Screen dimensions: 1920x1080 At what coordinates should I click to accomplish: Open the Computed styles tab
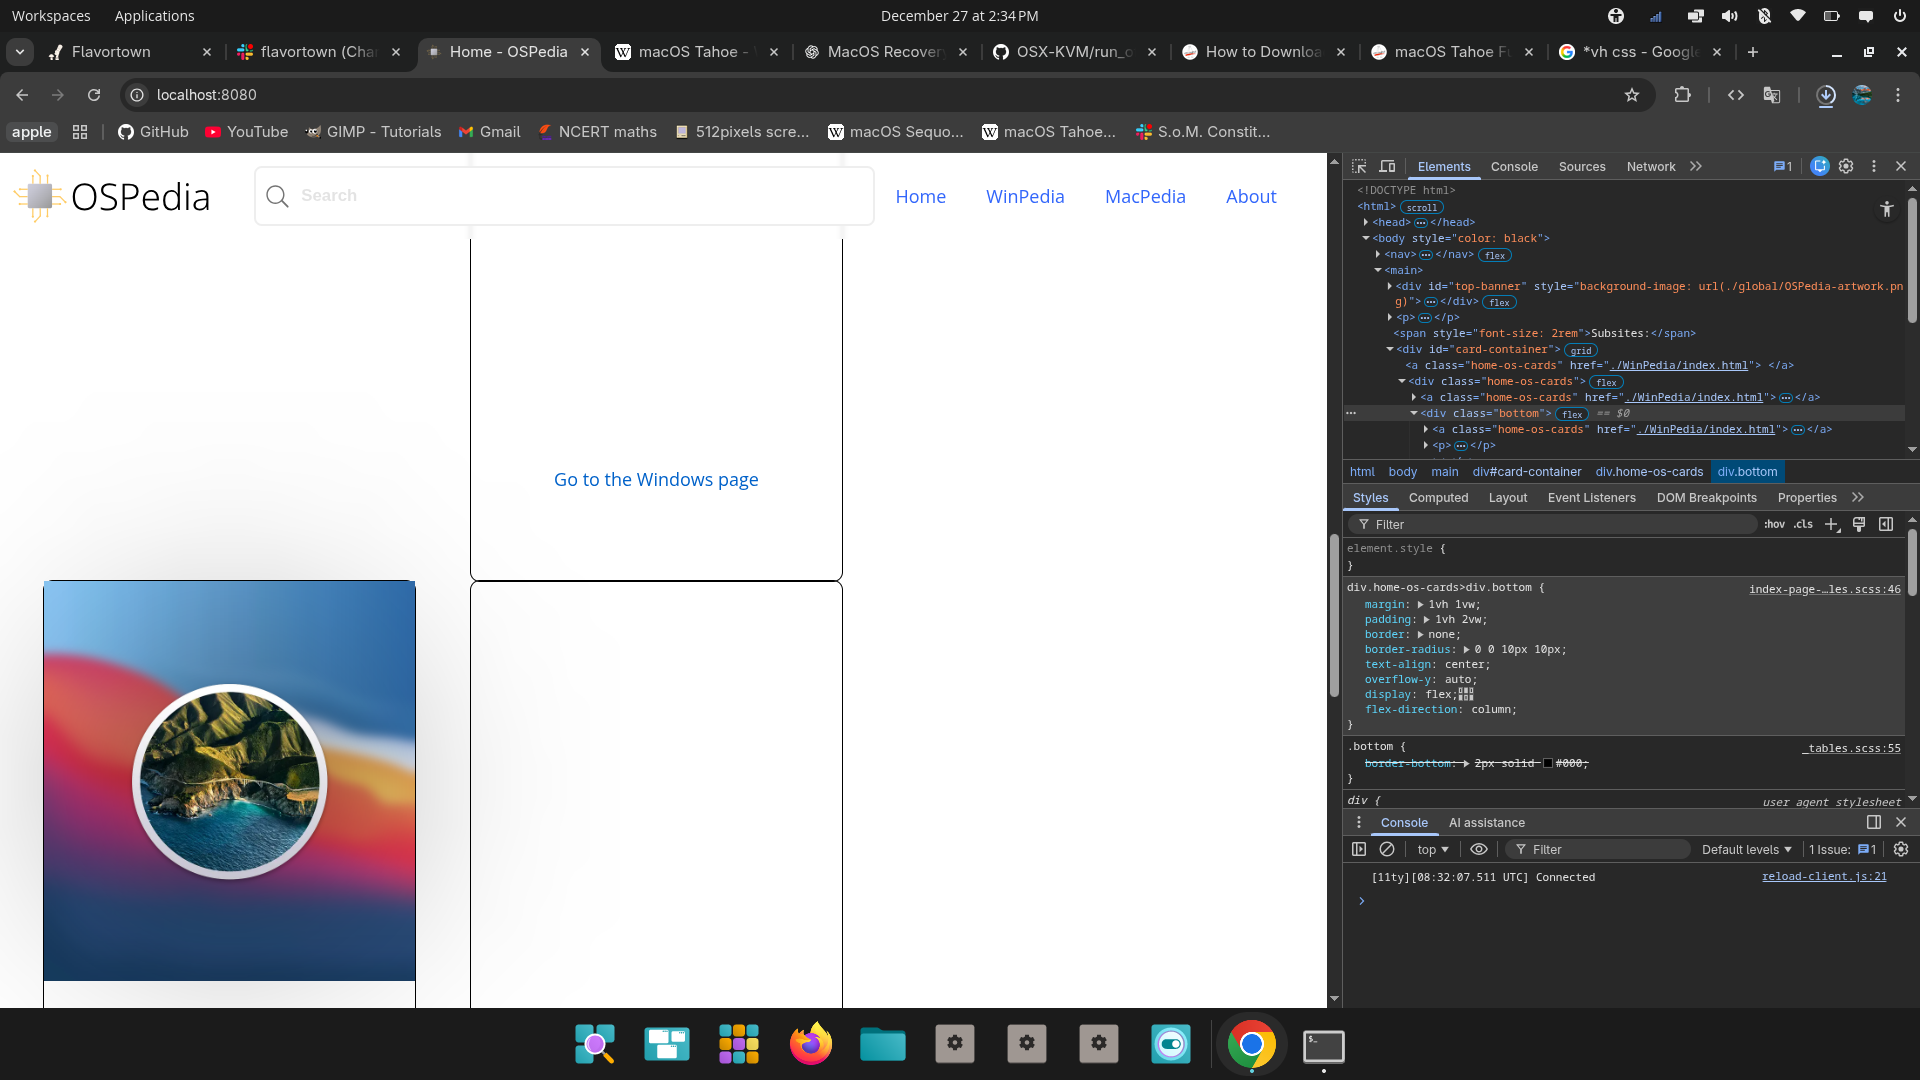pos(1438,498)
